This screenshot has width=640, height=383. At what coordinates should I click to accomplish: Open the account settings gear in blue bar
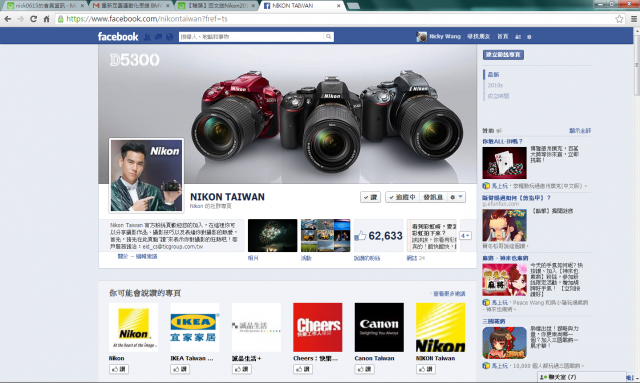(x=529, y=37)
